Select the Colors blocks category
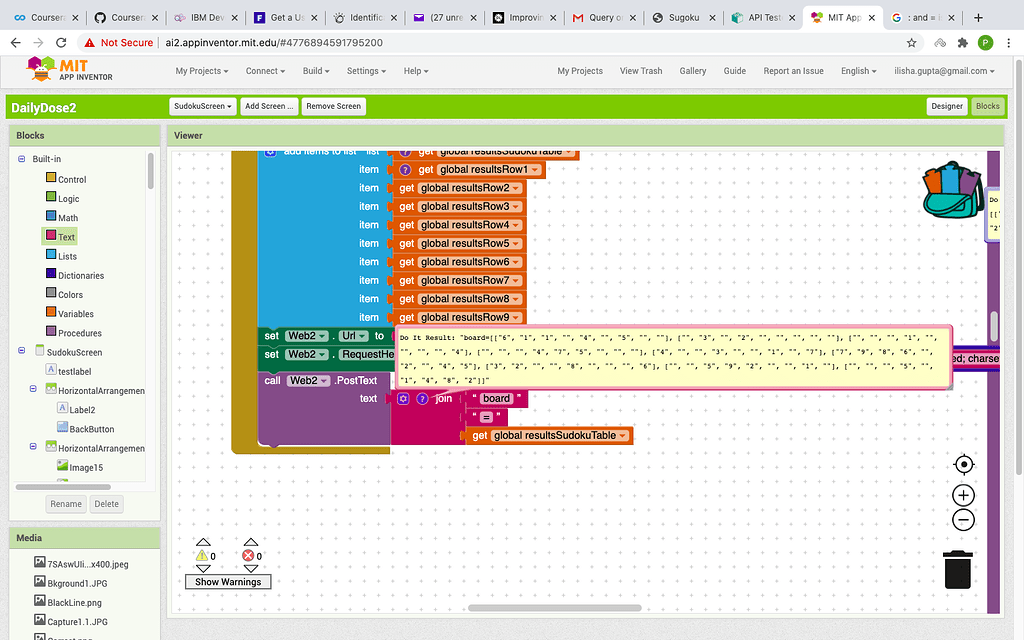Screen dimensions: 1024x640 (x=64, y=294)
